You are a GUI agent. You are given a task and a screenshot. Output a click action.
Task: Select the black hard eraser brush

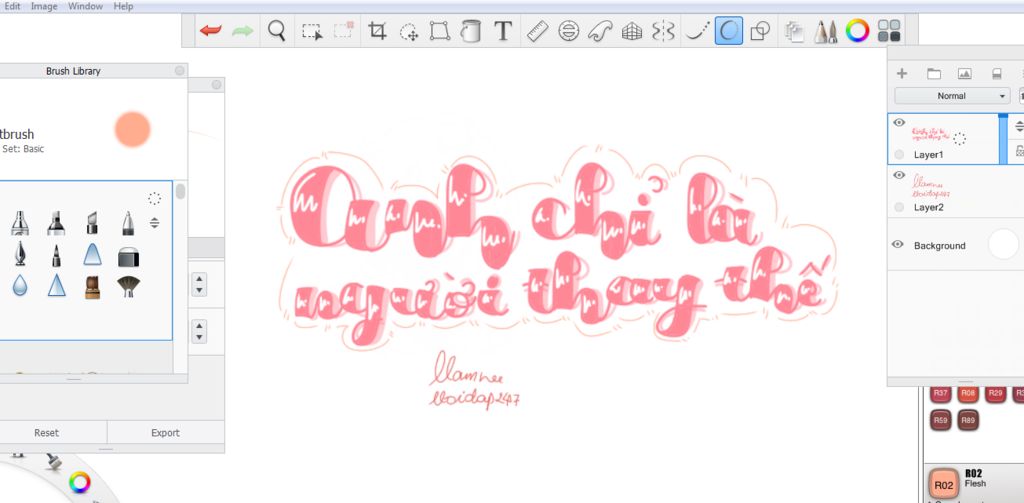[128, 256]
